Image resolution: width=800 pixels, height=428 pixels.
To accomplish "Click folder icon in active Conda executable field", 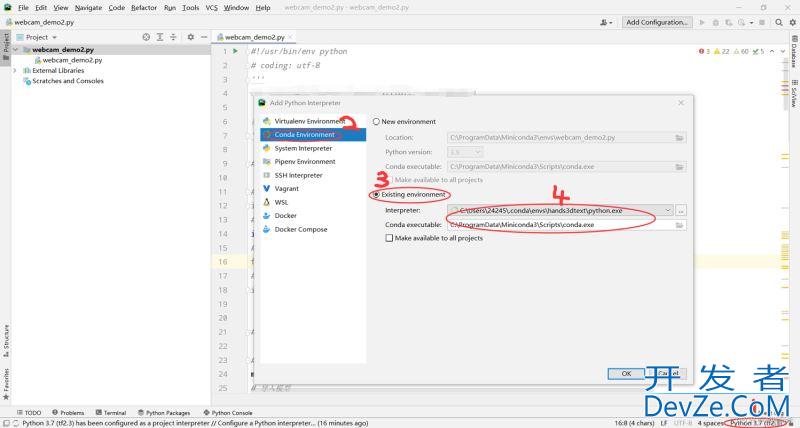I will (x=680, y=225).
